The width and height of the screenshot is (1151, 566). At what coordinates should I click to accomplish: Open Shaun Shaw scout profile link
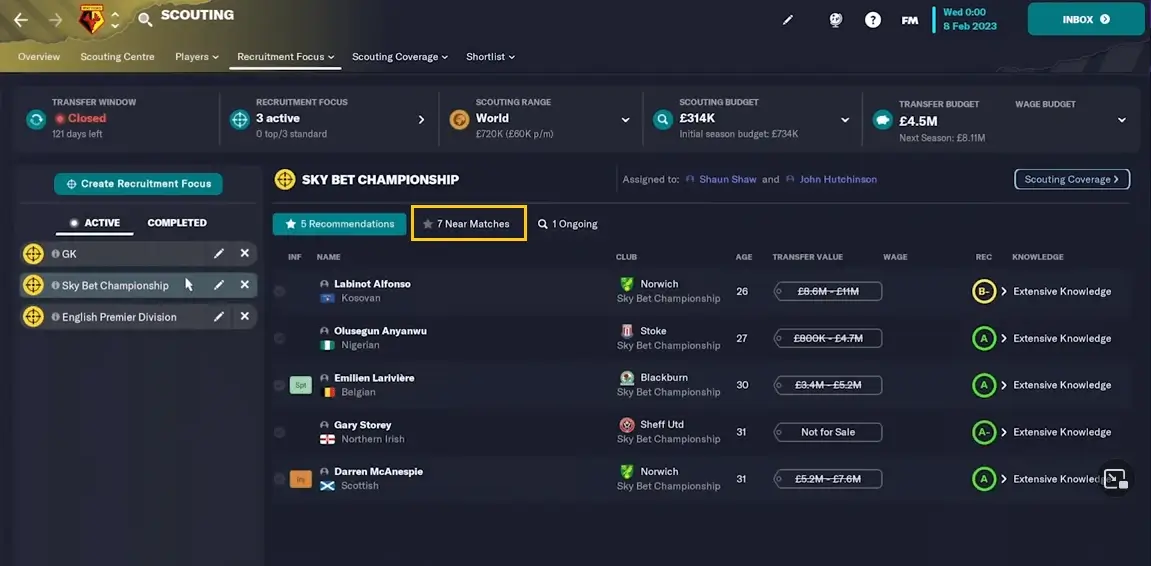[727, 179]
